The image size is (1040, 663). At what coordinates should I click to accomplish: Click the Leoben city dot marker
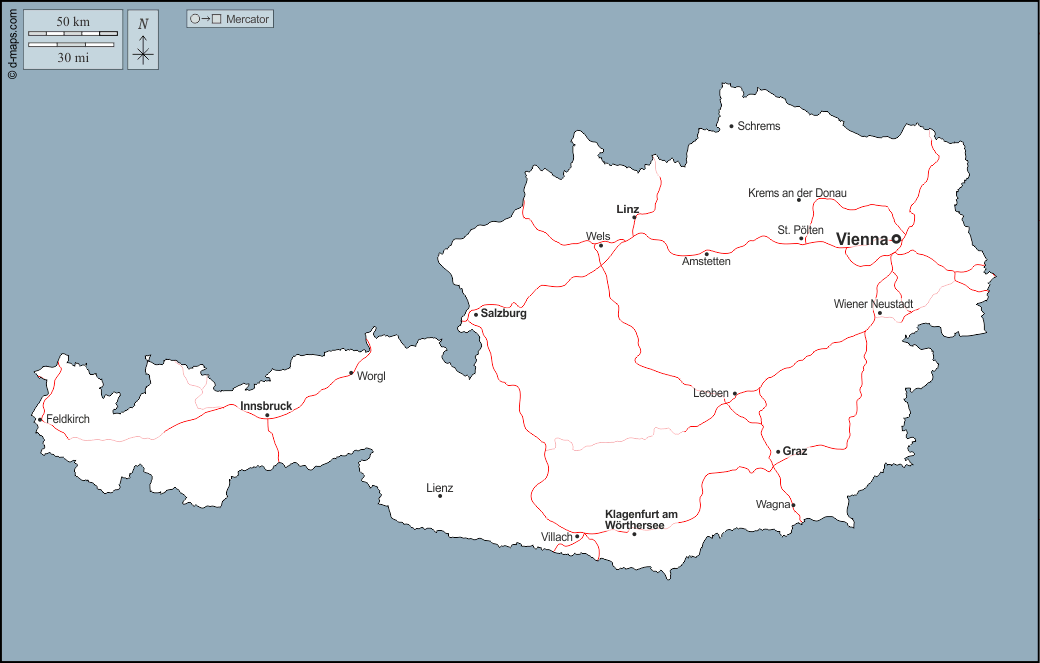click(x=735, y=394)
